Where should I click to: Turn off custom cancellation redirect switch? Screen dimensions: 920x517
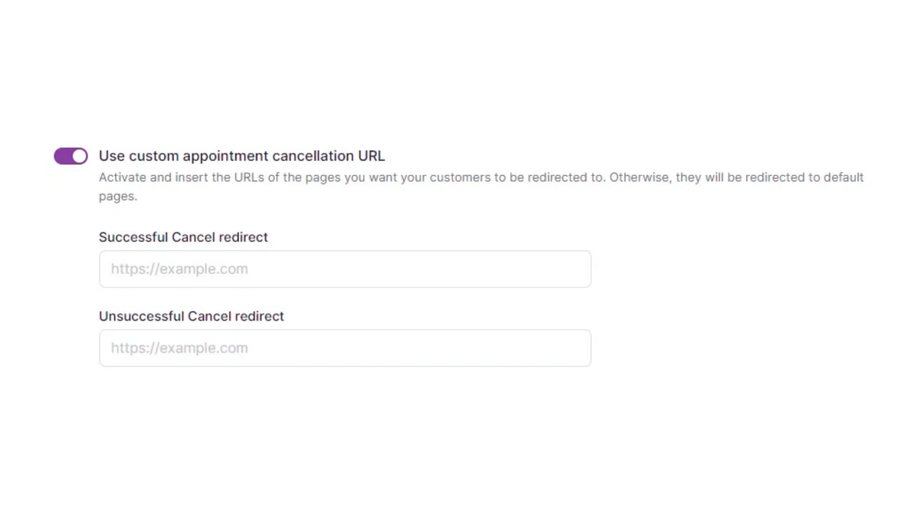[x=71, y=156]
